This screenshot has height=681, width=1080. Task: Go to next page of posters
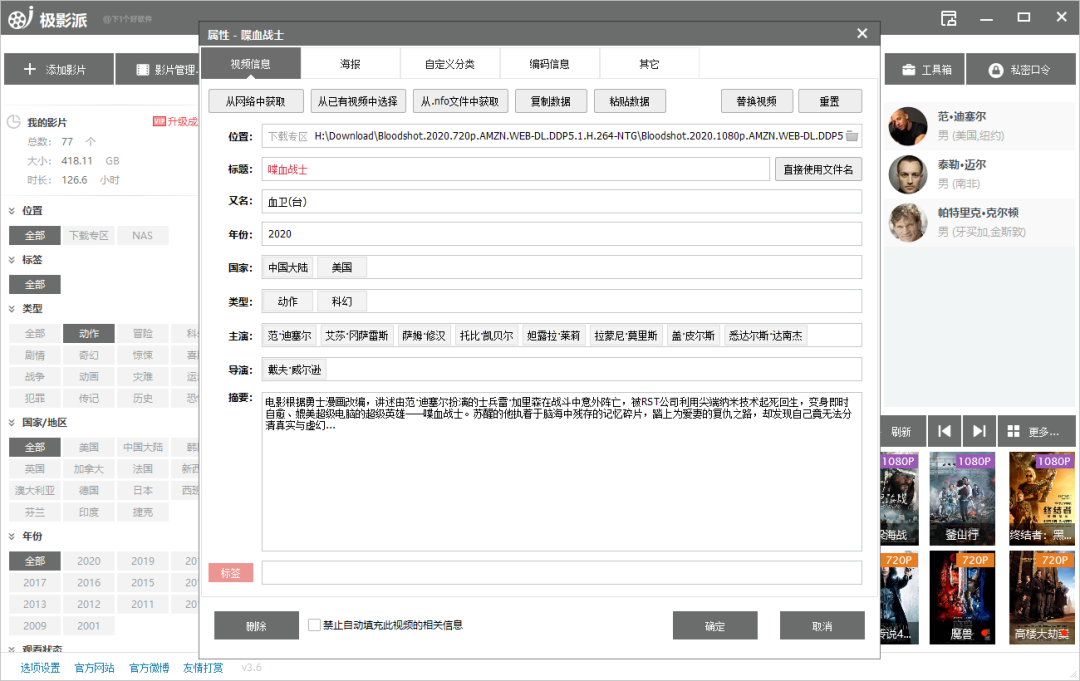pos(979,431)
